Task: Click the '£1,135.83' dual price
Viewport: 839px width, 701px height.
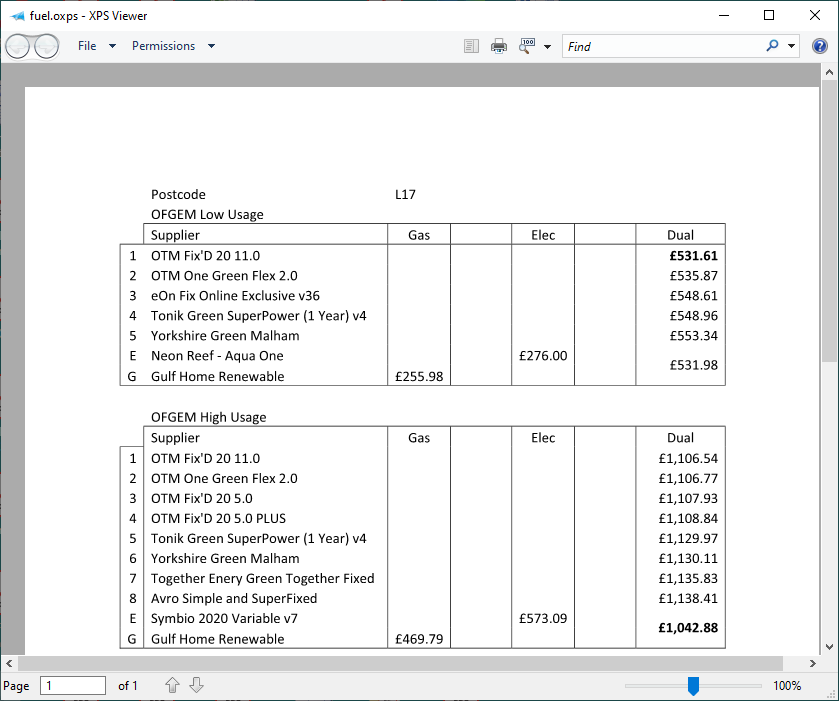Action: 688,578
